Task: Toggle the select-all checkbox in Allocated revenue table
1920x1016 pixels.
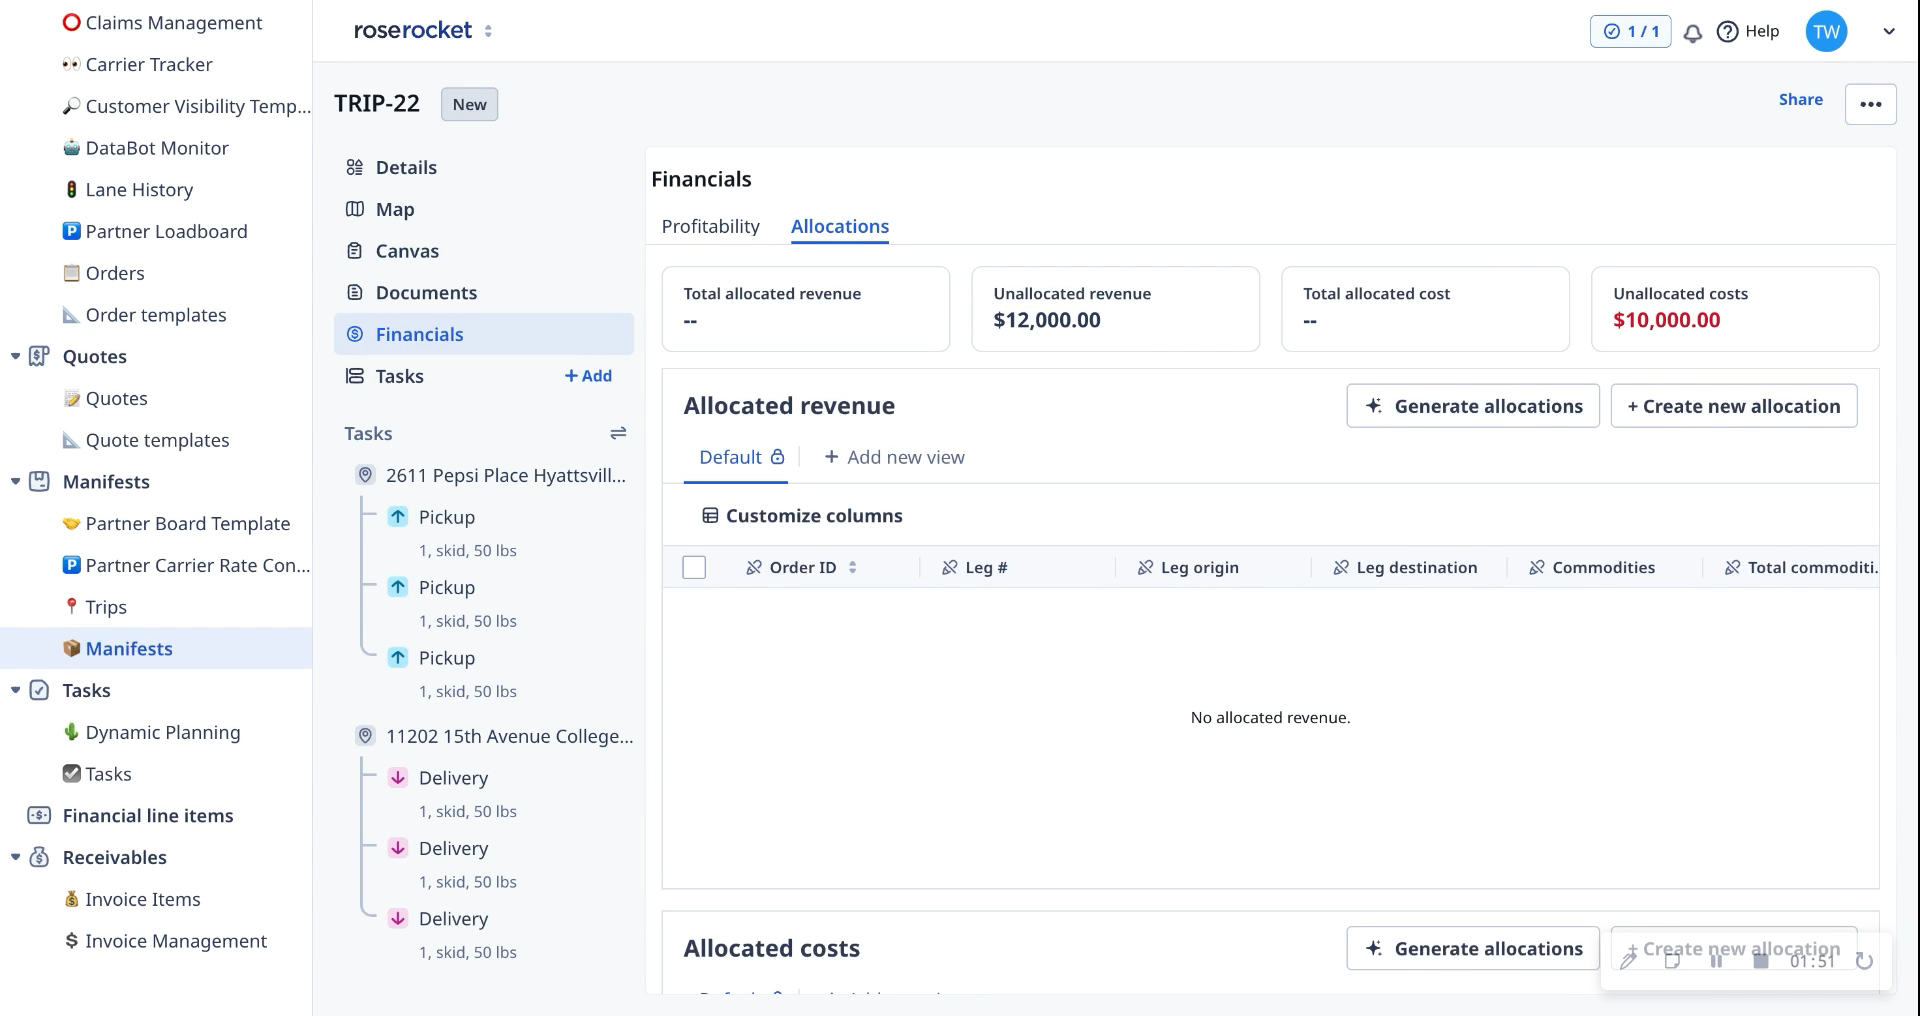Action: pyautogui.click(x=694, y=568)
